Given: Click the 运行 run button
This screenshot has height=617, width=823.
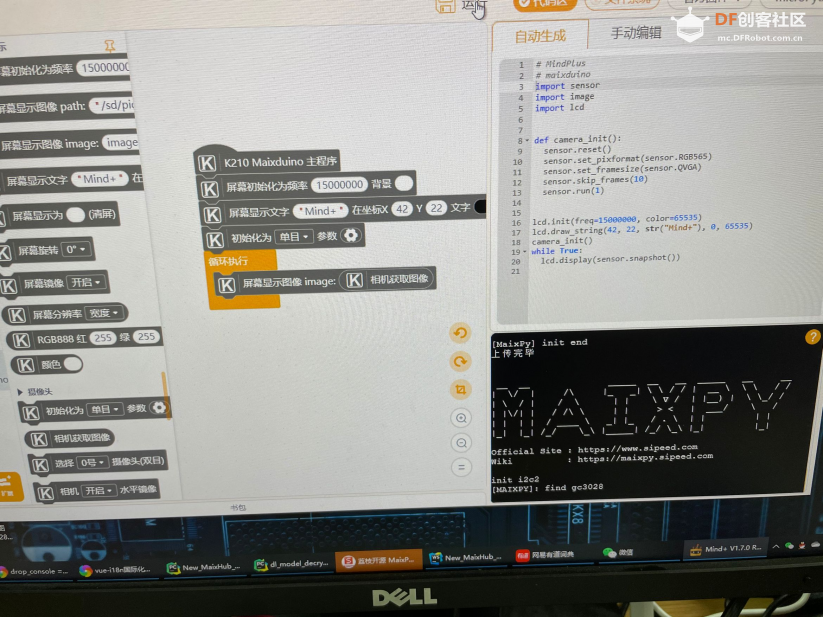Looking at the screenshot, I should (x=474, y=5).
